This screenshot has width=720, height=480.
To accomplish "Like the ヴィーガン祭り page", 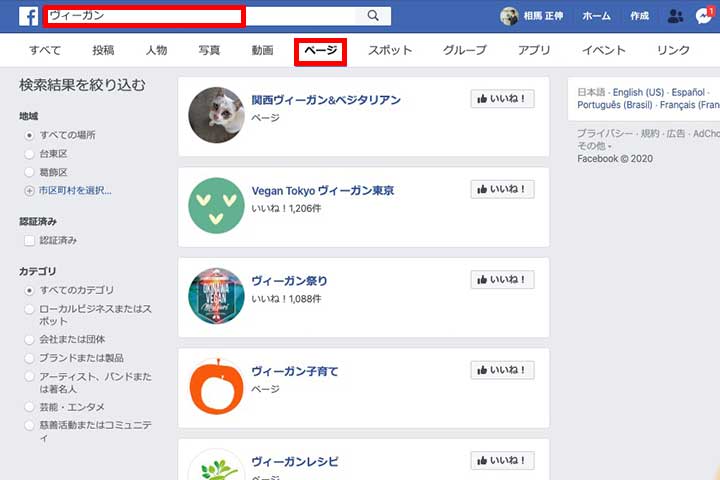I will pos(502,280).
